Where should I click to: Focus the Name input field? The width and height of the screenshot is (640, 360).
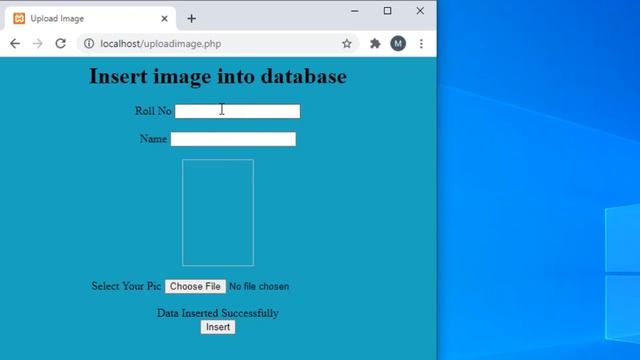pyautogui.click(x=233, y=139)
